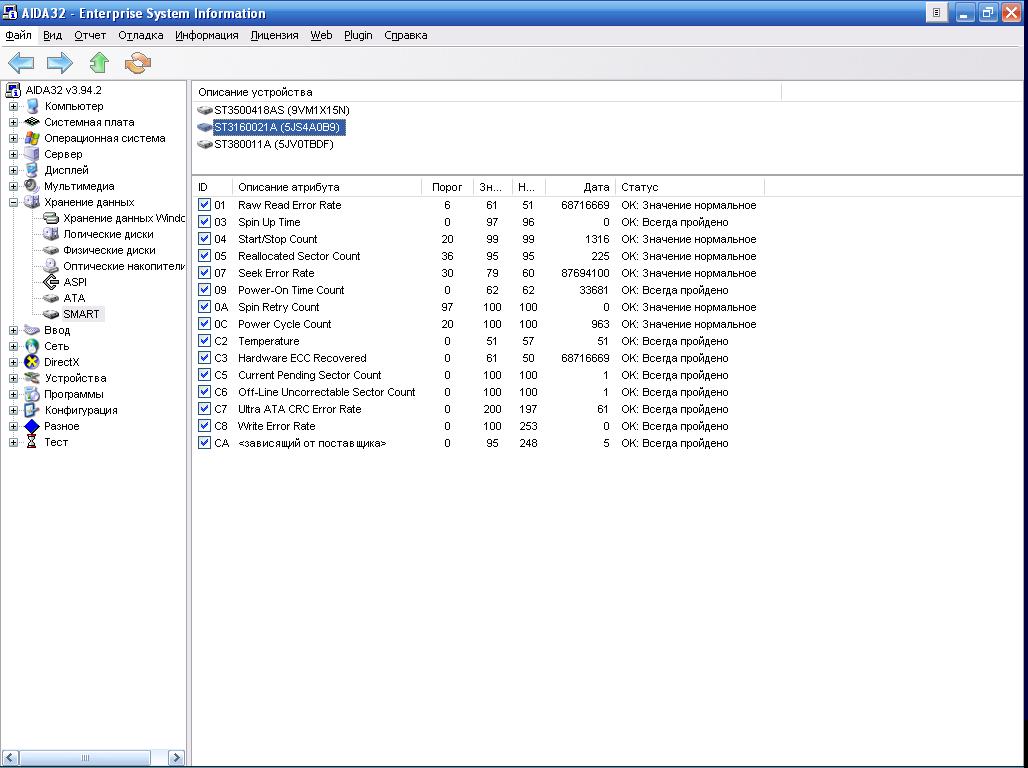Click the Логические диски icon
The image size is (1028, 768).
click(x=51, y=234)
